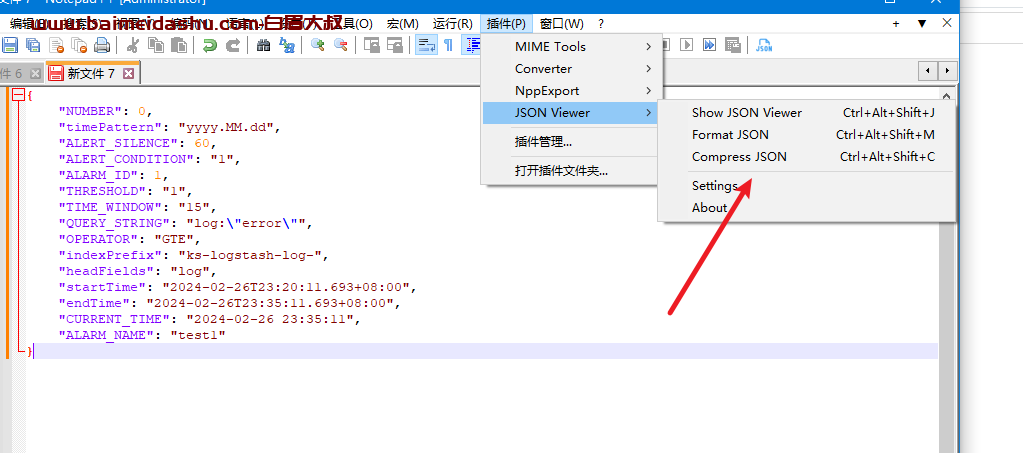Viewport: 1023px width, 453px height.
Task: Collapse the JSON root fold marker
Action: [x=18, y=95]
